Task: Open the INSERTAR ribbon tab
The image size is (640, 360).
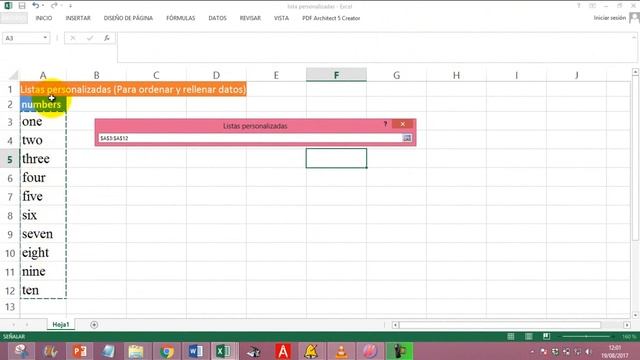Action: click(x=78, y=18)
